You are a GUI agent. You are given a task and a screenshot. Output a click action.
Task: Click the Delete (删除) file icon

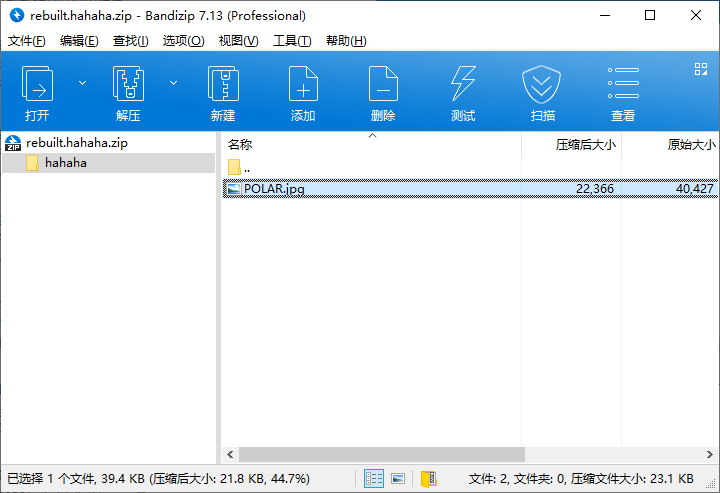pyautogui.click(x=383, y=84)
